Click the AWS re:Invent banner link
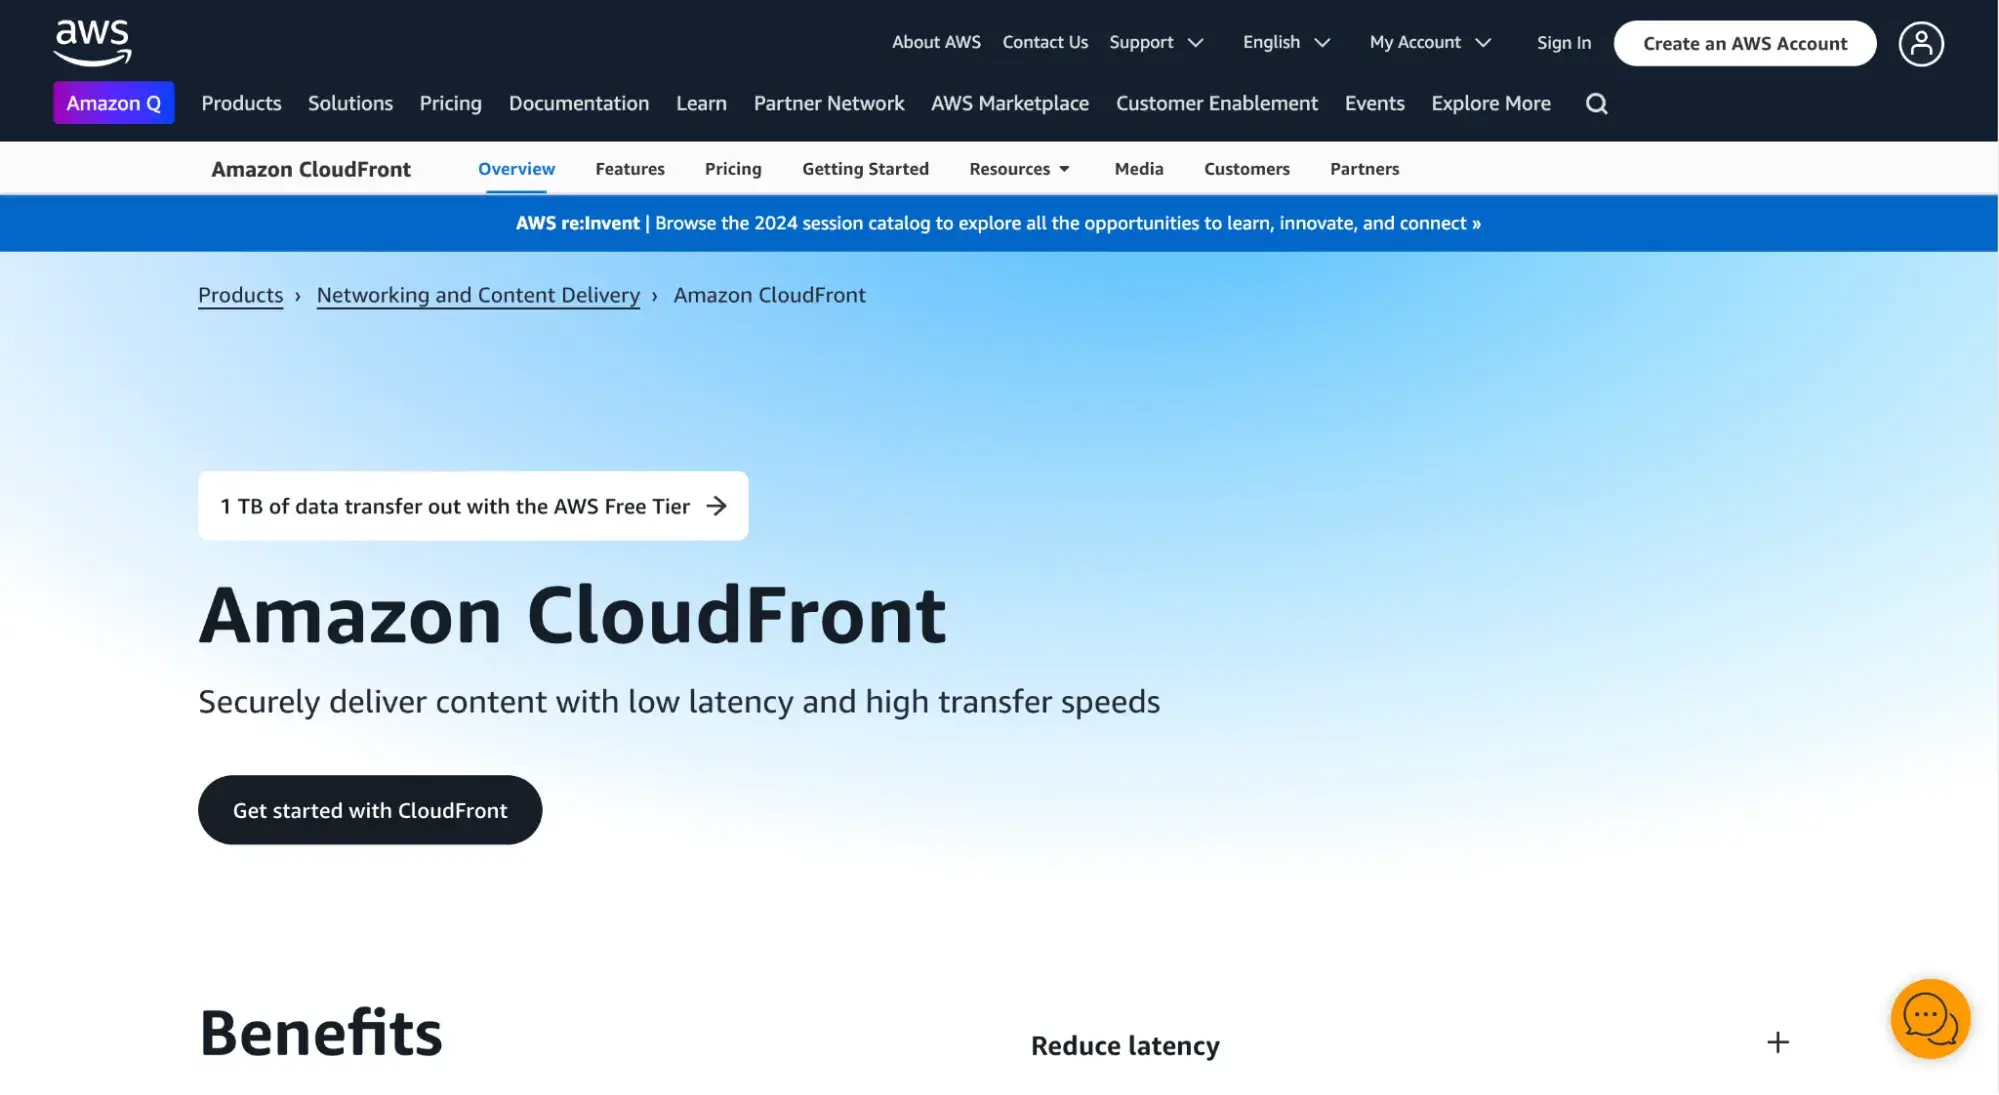 [999, 223]
